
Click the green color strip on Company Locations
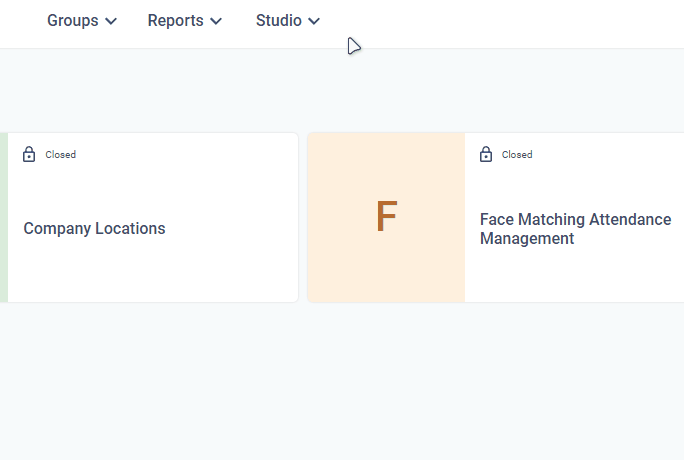(3, 218)
